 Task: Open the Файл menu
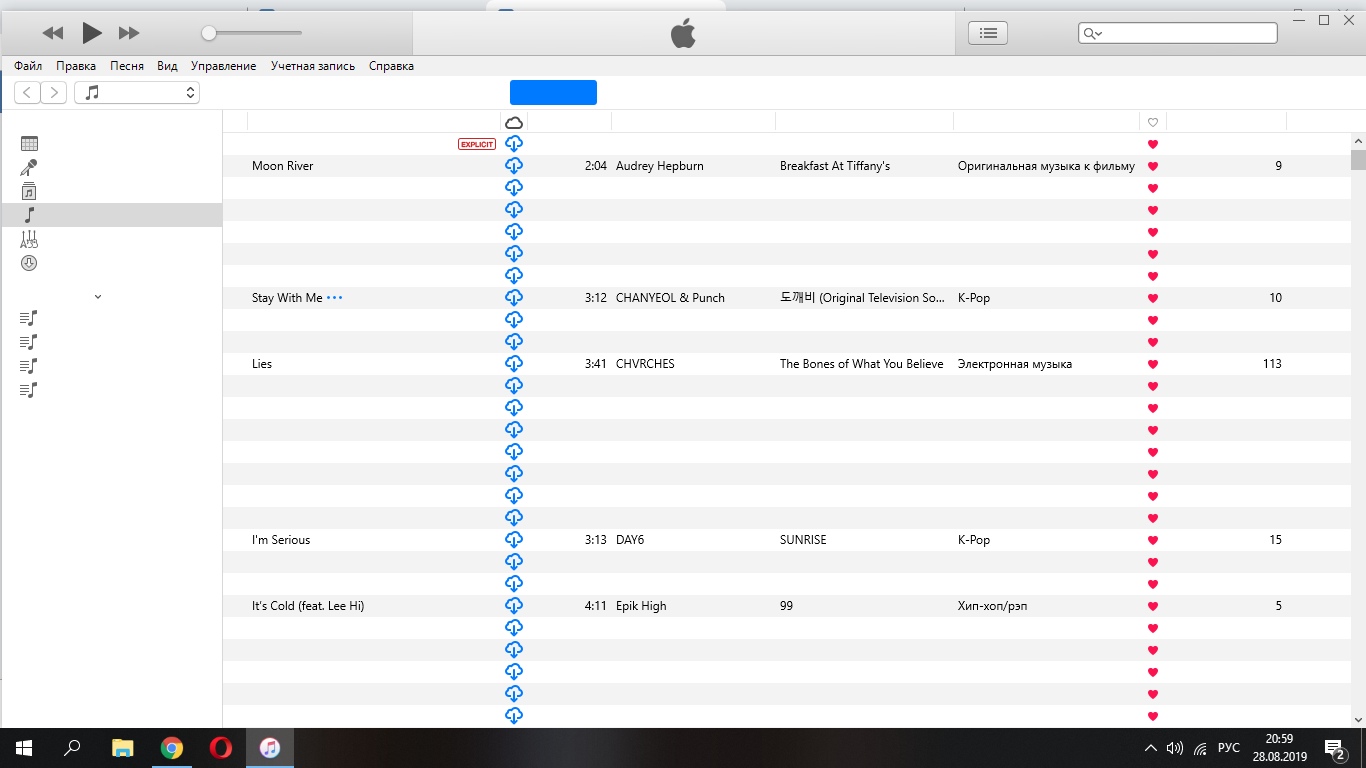pos(28,66)
